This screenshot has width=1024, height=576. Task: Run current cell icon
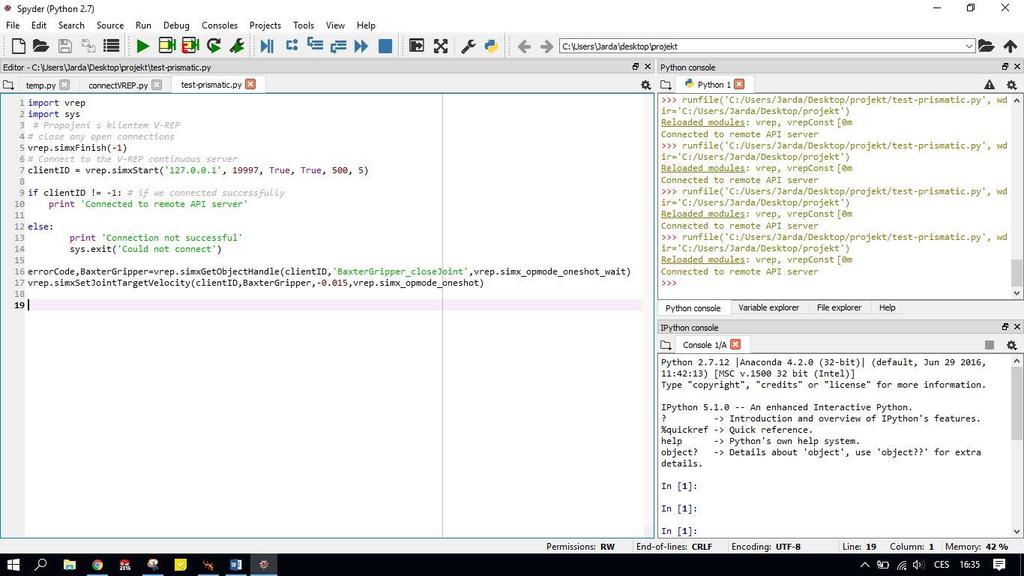coord(167,46)
